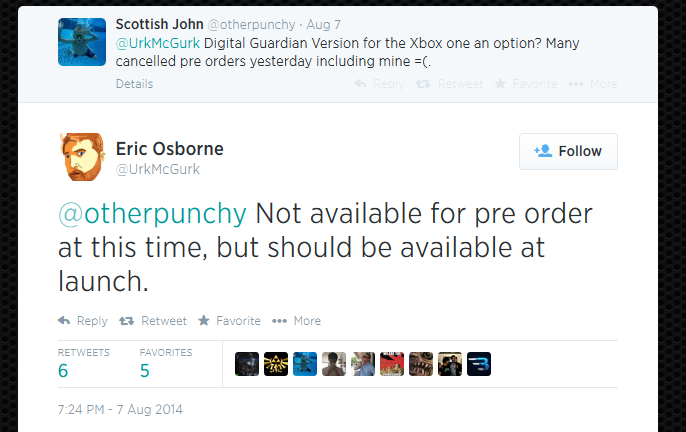View the 5 favorites list
686x432 pixels.
click(x=145, y=371)
